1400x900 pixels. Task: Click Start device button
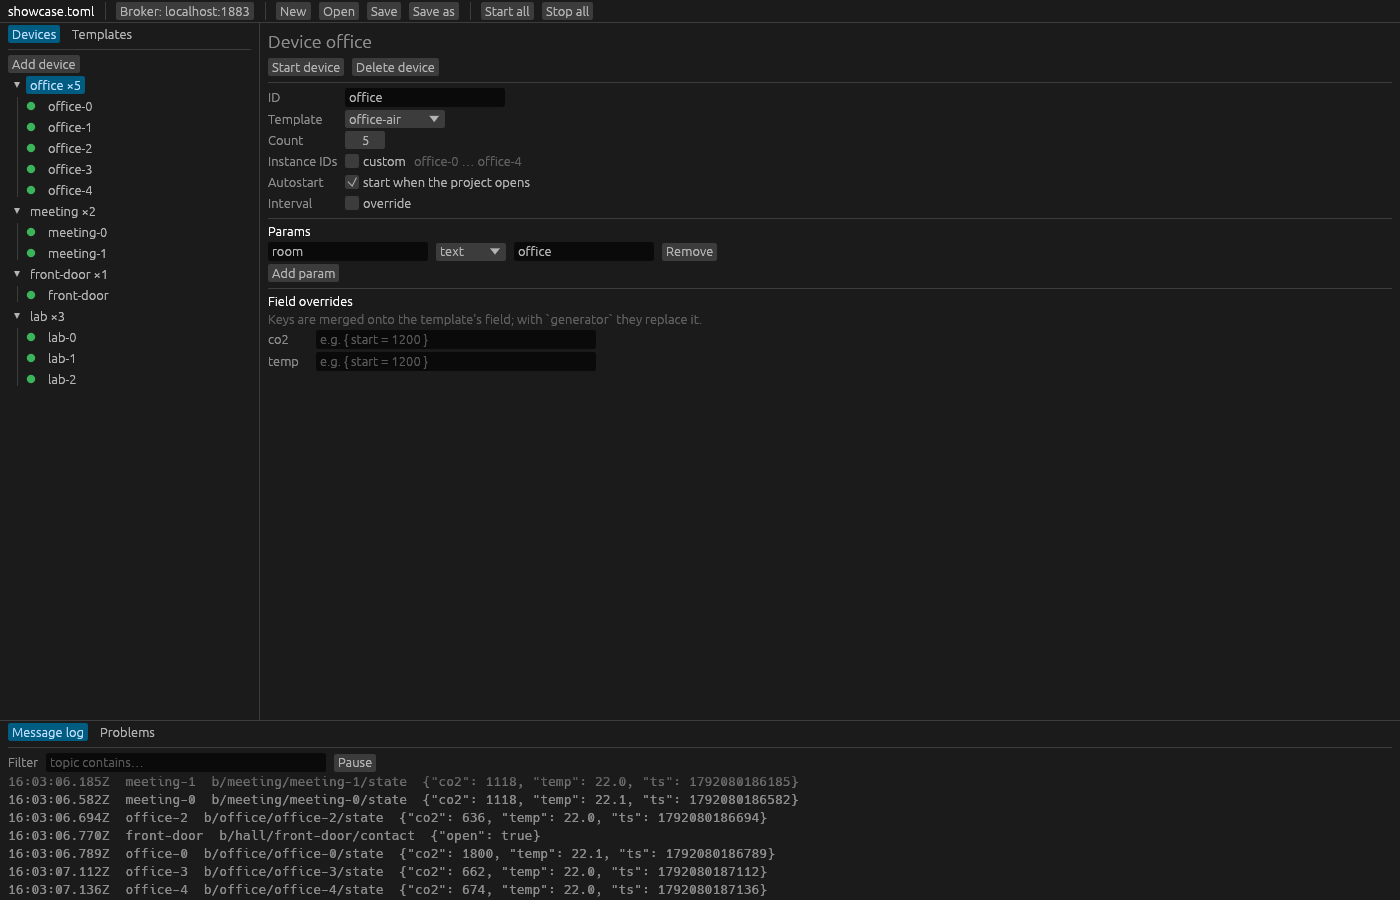306,67
